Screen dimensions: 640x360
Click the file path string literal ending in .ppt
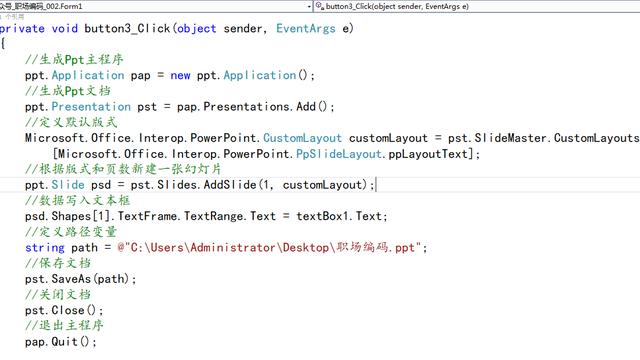269,248
